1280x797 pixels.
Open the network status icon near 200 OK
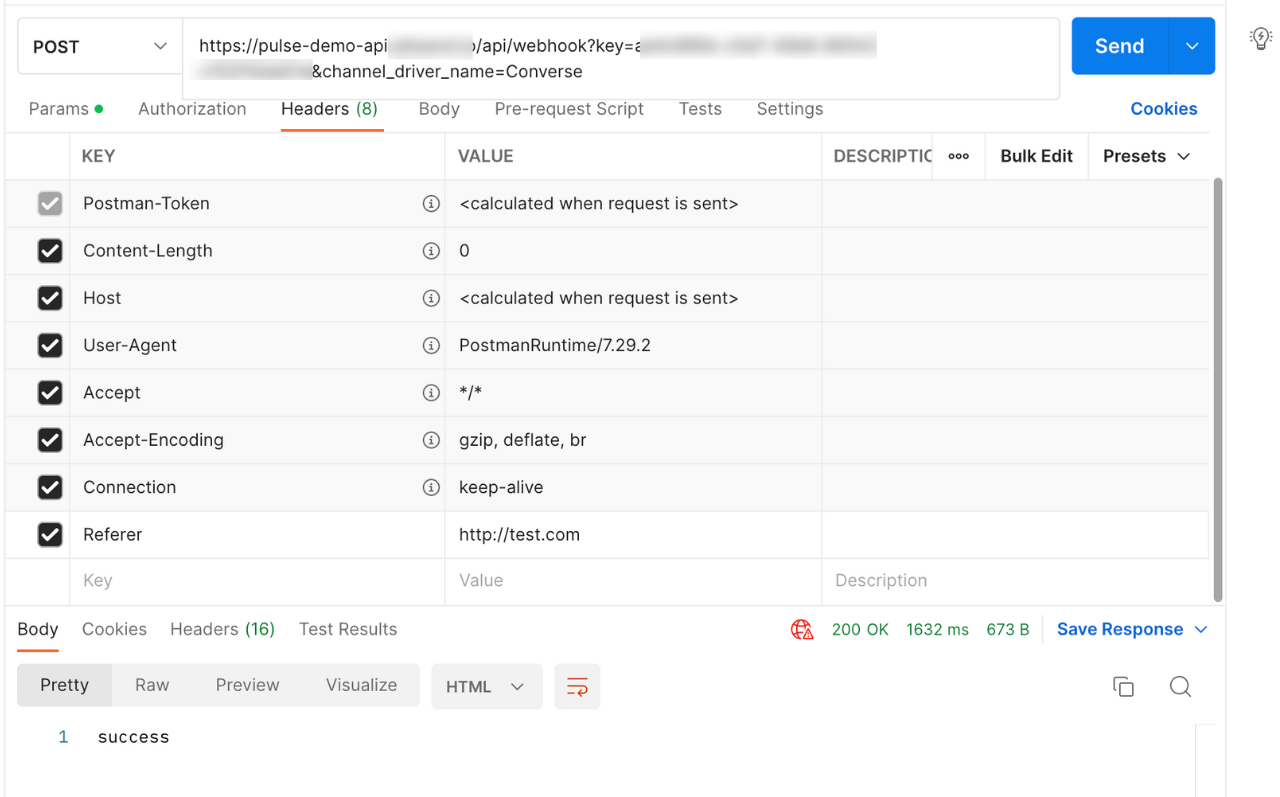click(800, 629)
